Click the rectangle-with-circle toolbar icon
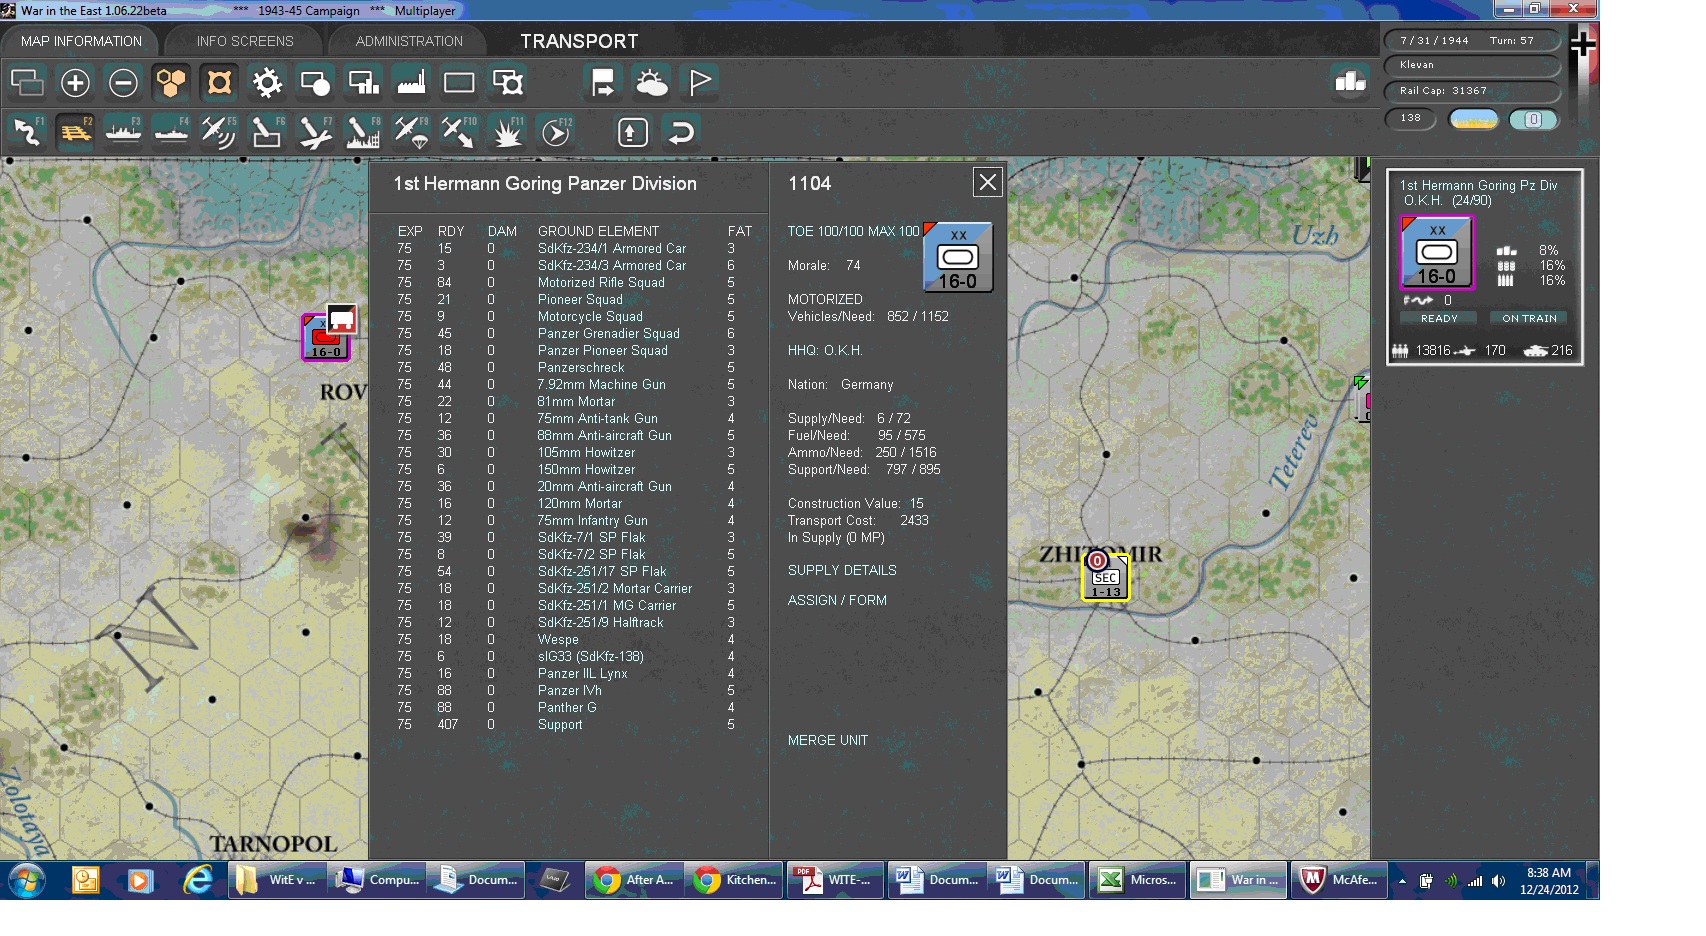The height and width of the screenshot is (936, 1706). coord(315,83)
